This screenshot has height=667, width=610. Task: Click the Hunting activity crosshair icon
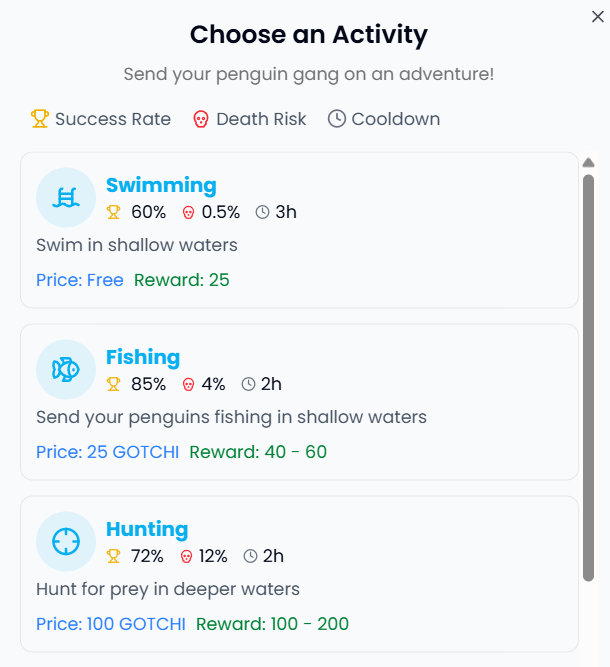point(66,541)
